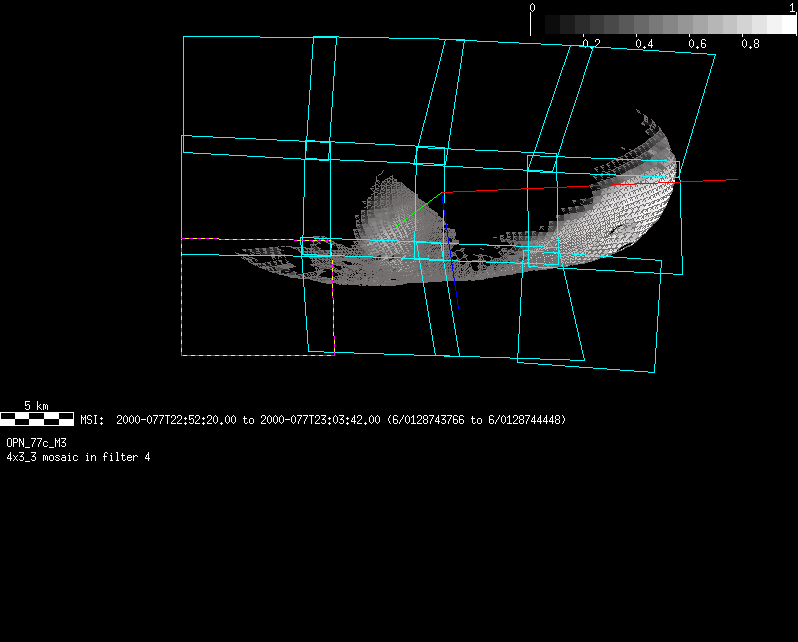Click the 0.8 tick label on colorbar
The width and height of the screenshot is (798, 642).
(750, 45)
